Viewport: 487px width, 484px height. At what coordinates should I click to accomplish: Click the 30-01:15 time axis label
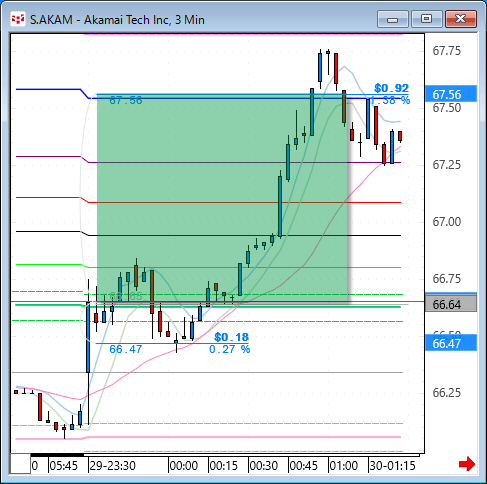[393, 465]
